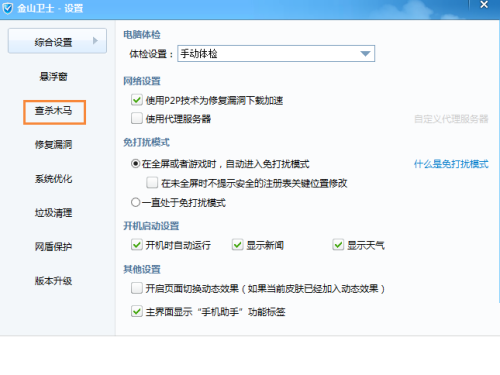Screen dimensions: 500x375
Task: Go to 修复漏洞 settings section
Action: (53, 145)
